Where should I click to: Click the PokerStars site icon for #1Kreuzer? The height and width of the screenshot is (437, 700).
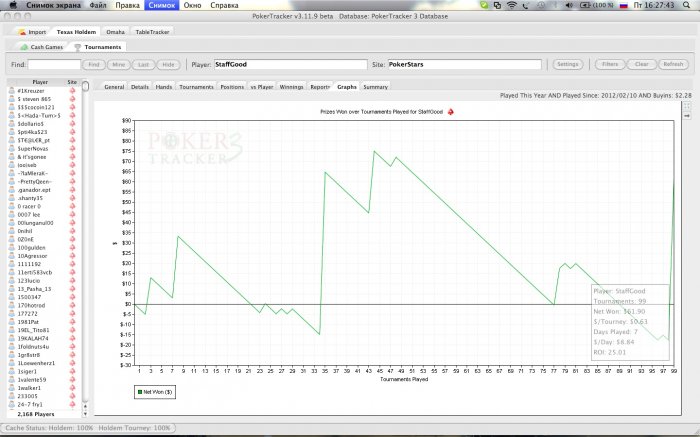(72, 91)
